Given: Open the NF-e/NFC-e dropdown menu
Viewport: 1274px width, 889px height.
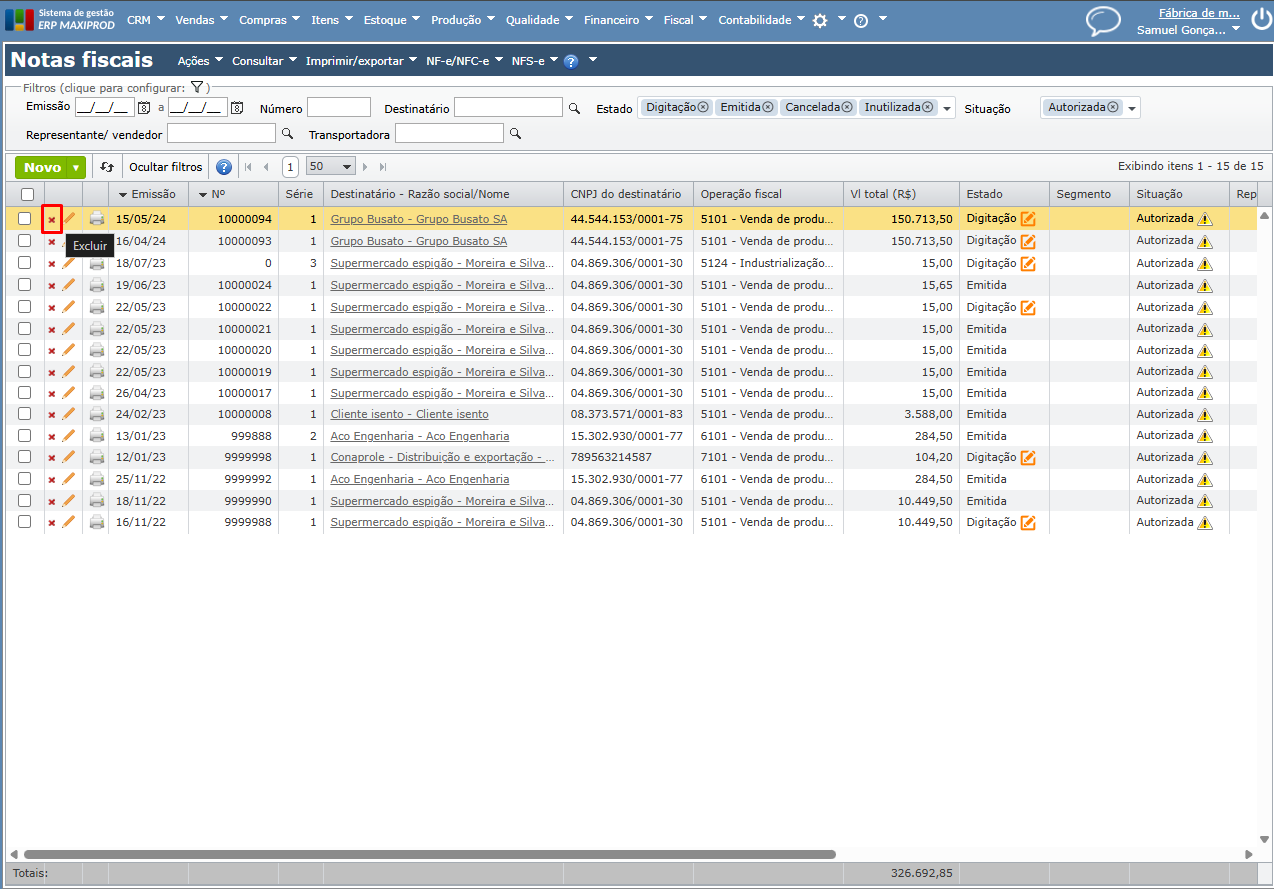Looking at the screenshot, I should 465,61.
